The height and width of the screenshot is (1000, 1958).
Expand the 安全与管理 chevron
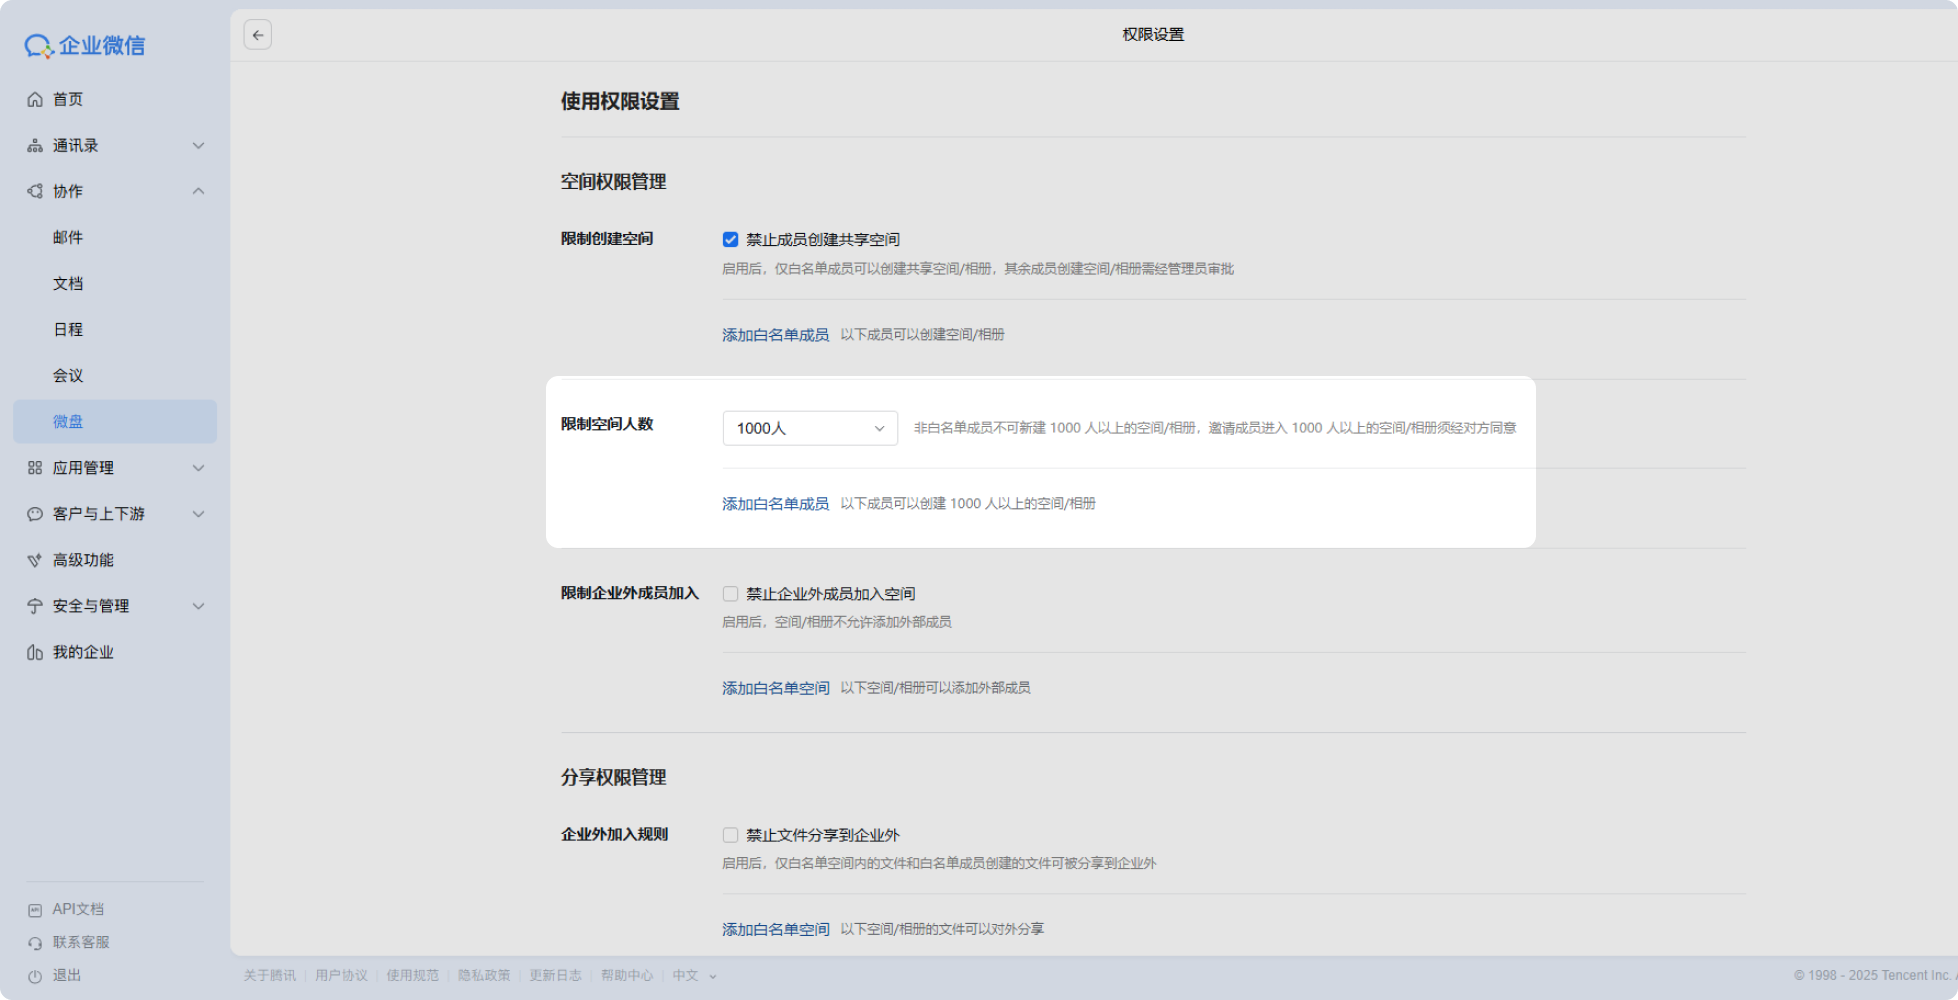pos(198,606)
